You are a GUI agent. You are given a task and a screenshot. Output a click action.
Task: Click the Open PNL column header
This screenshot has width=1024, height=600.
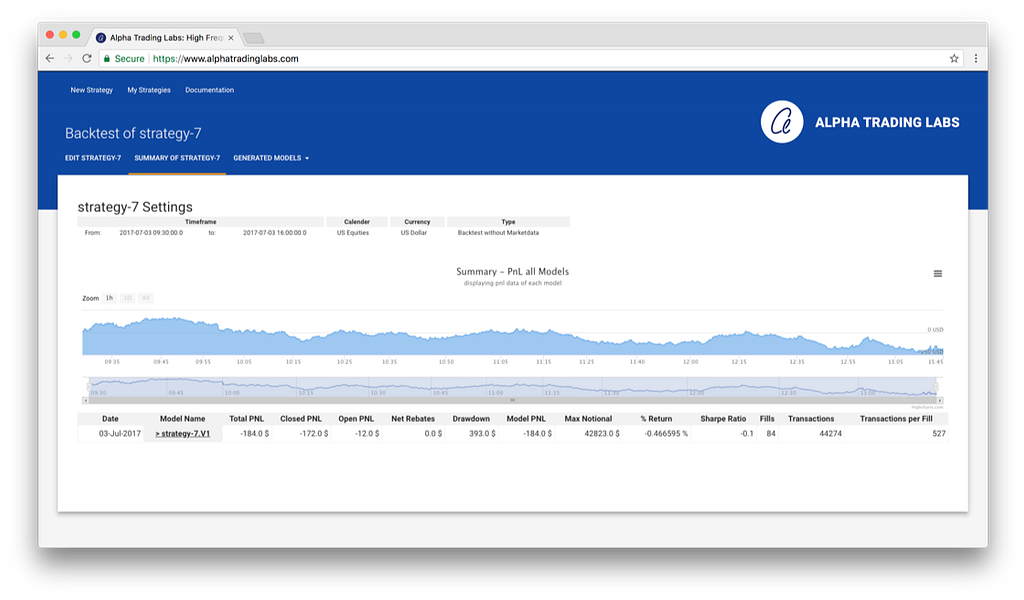click(x=356, y=418)
